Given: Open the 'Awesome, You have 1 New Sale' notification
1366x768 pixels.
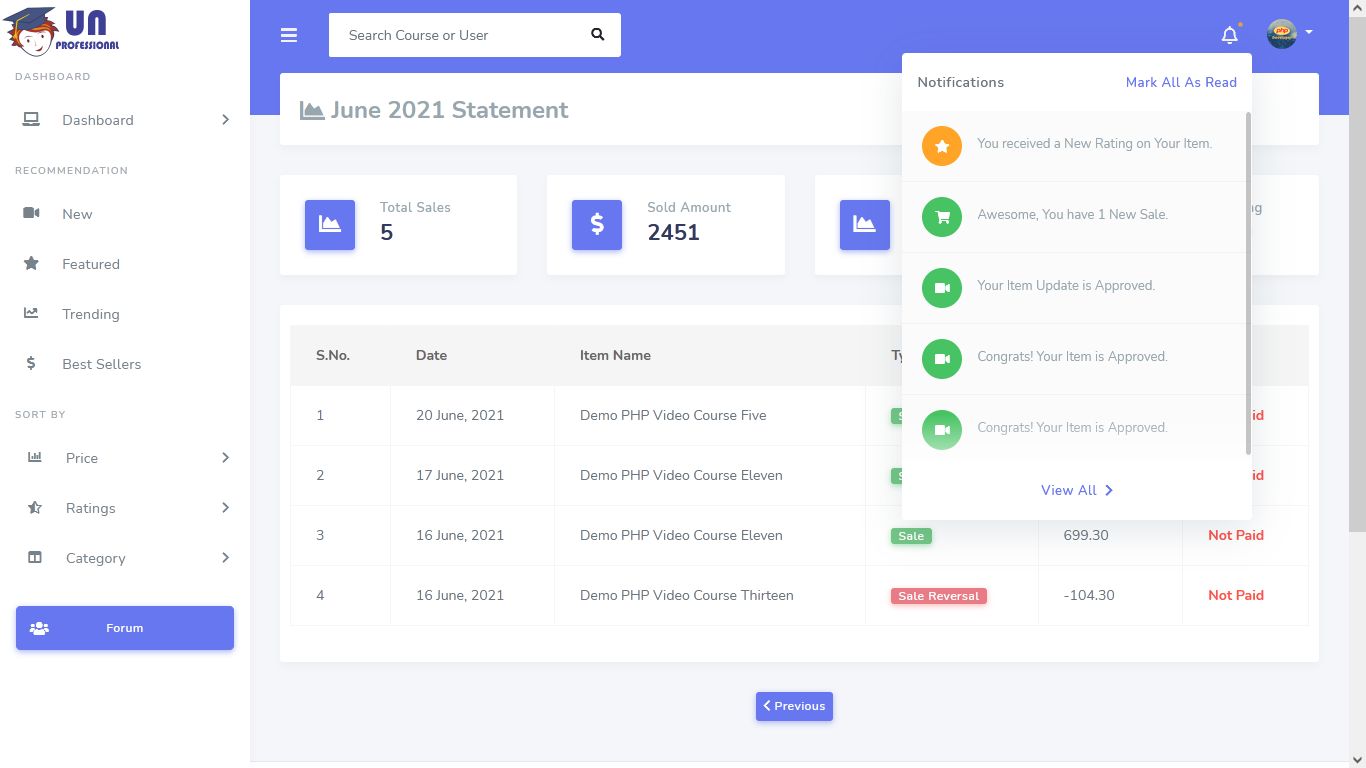Looking at the screenshot, I should pos(1074,217).
